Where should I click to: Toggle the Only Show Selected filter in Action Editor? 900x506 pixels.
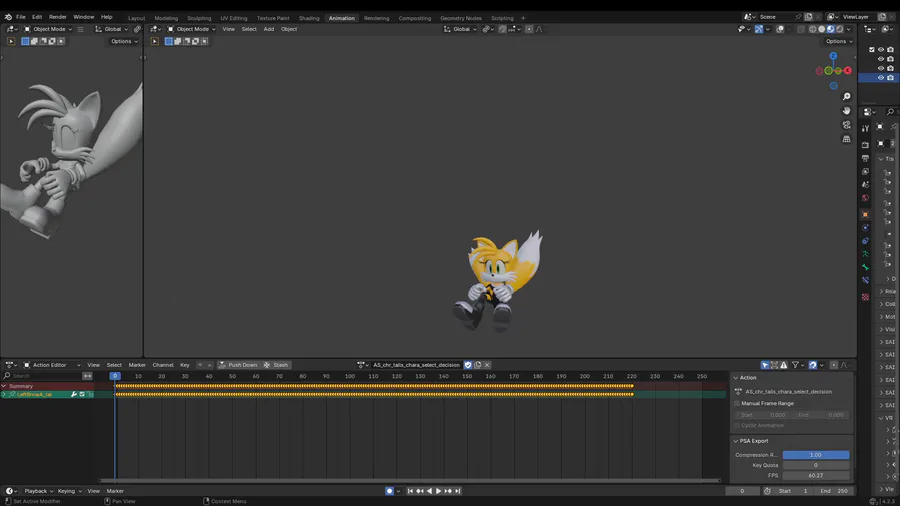(765, 365)
